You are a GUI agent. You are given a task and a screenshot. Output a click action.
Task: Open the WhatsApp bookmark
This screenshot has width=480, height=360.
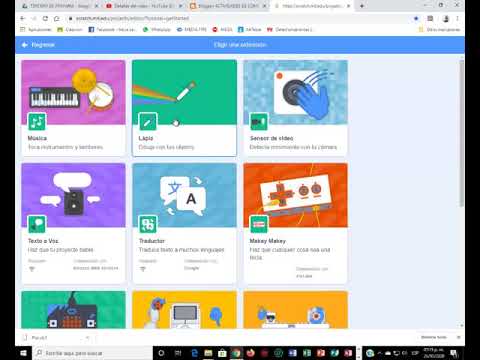157,30
